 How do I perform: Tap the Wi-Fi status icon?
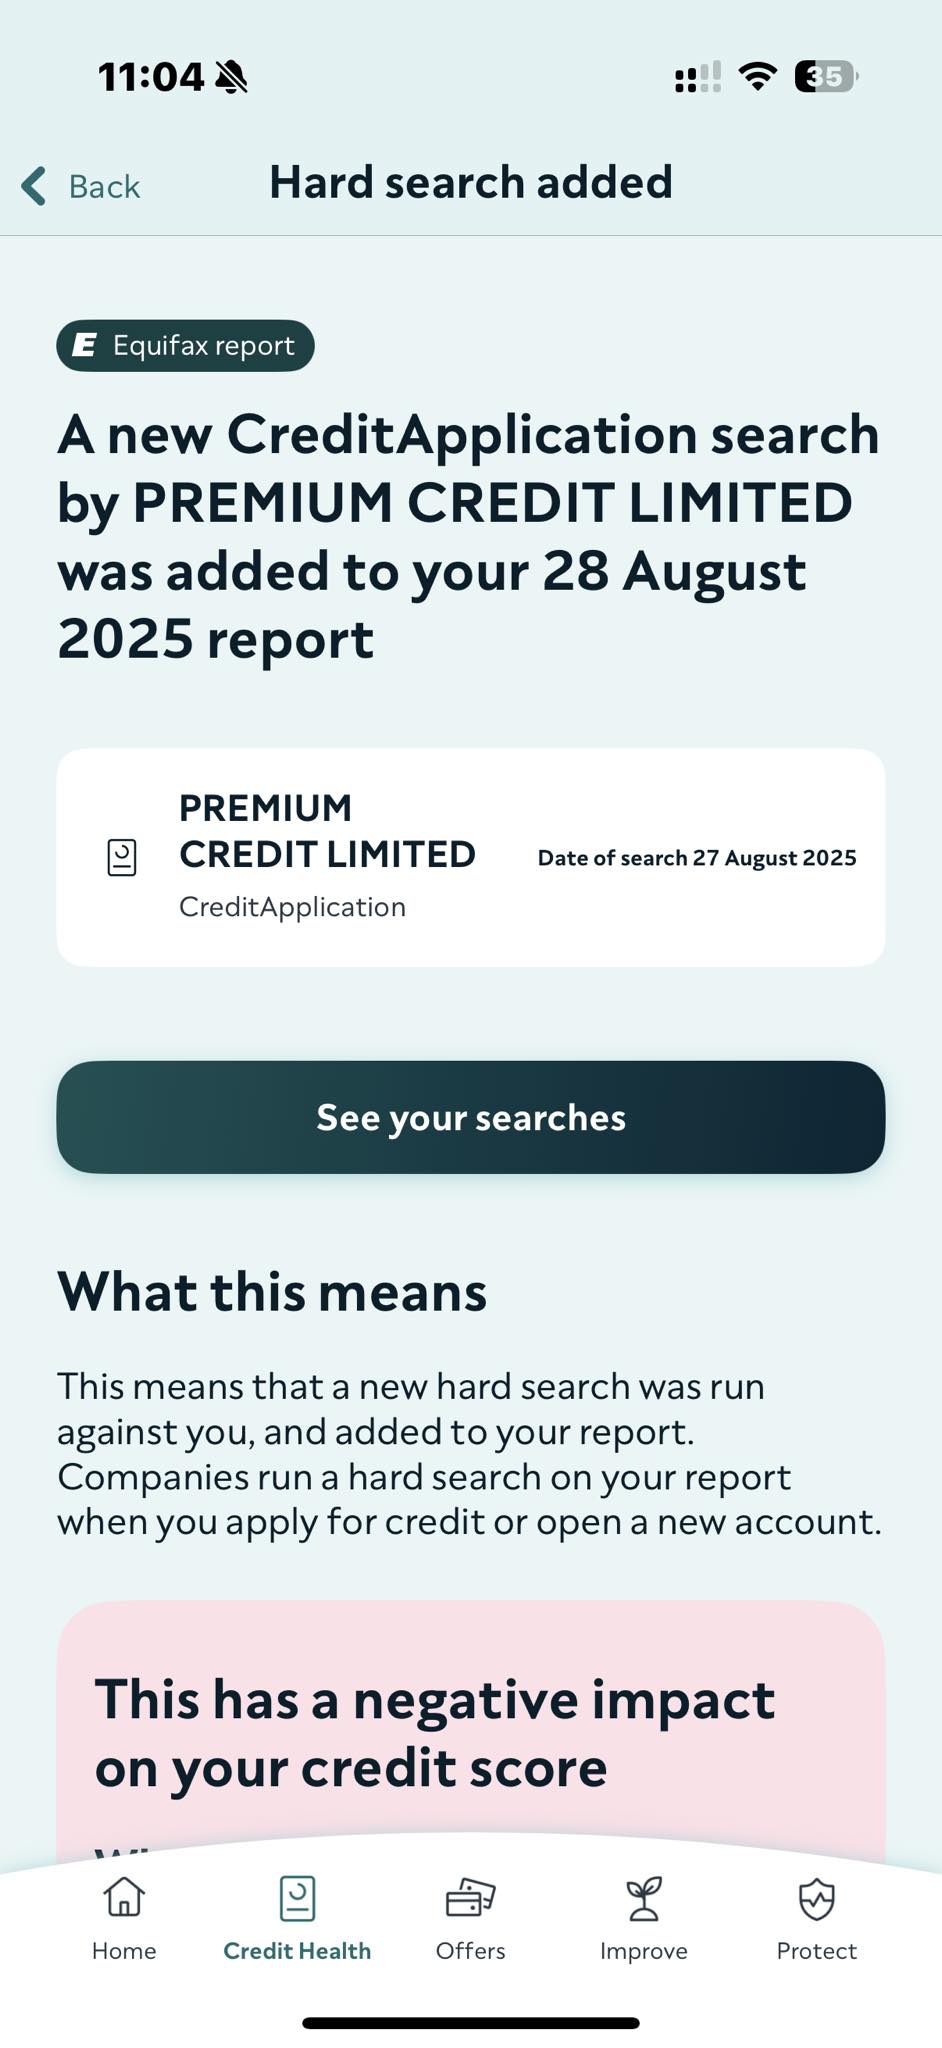coord(758,76)
